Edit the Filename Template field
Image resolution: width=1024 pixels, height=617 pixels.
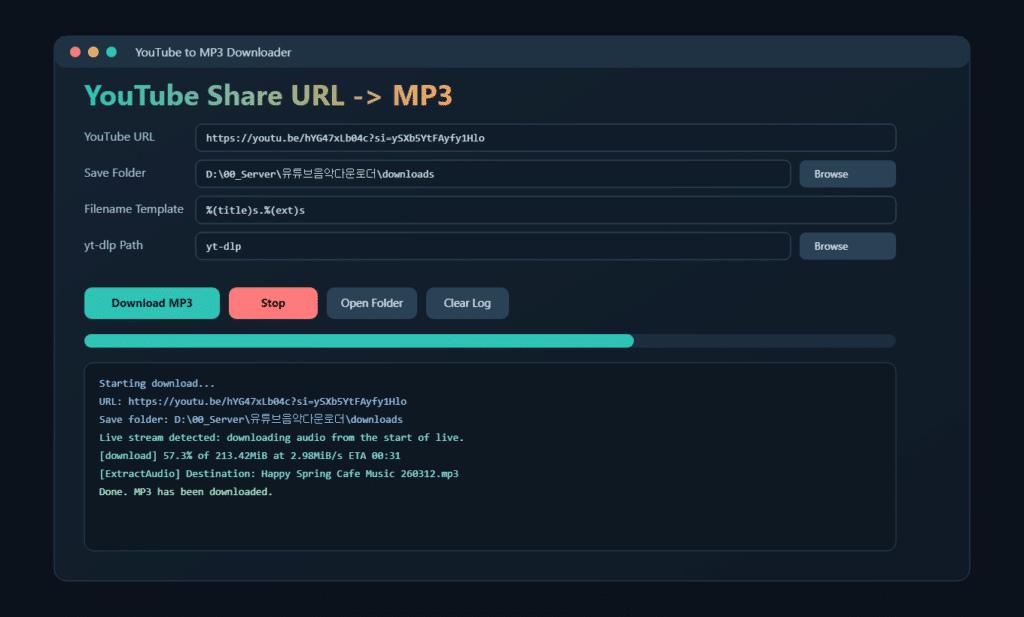(x=545, y=210)
